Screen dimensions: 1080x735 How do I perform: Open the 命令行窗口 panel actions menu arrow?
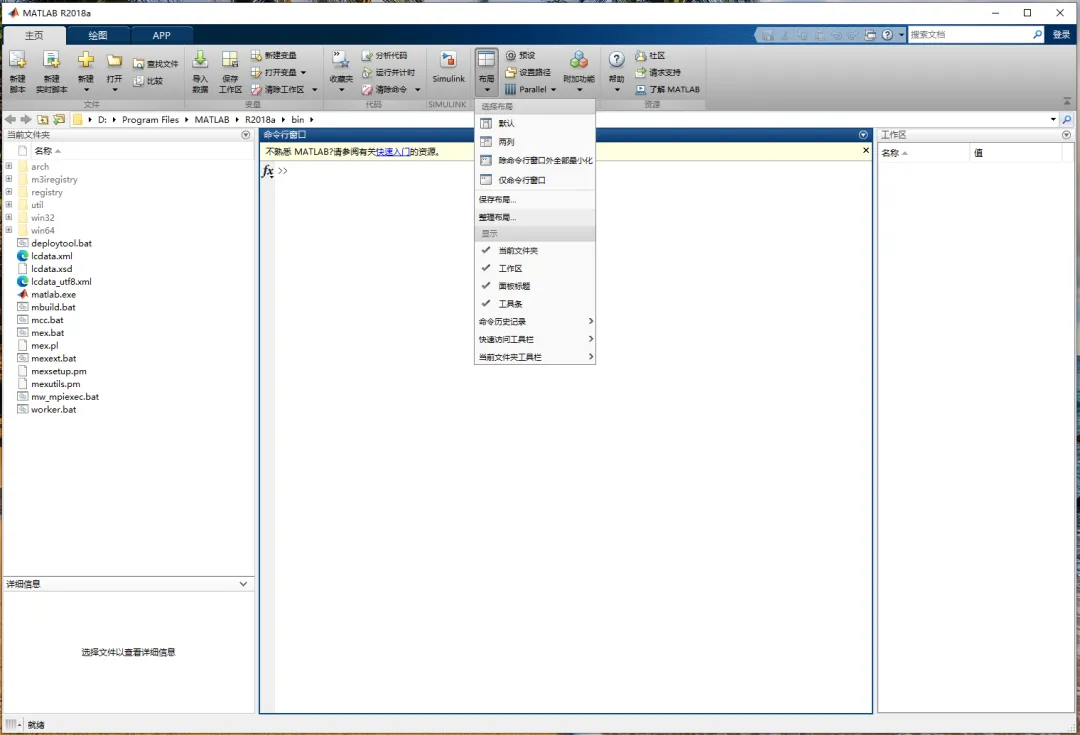[863, 135]
